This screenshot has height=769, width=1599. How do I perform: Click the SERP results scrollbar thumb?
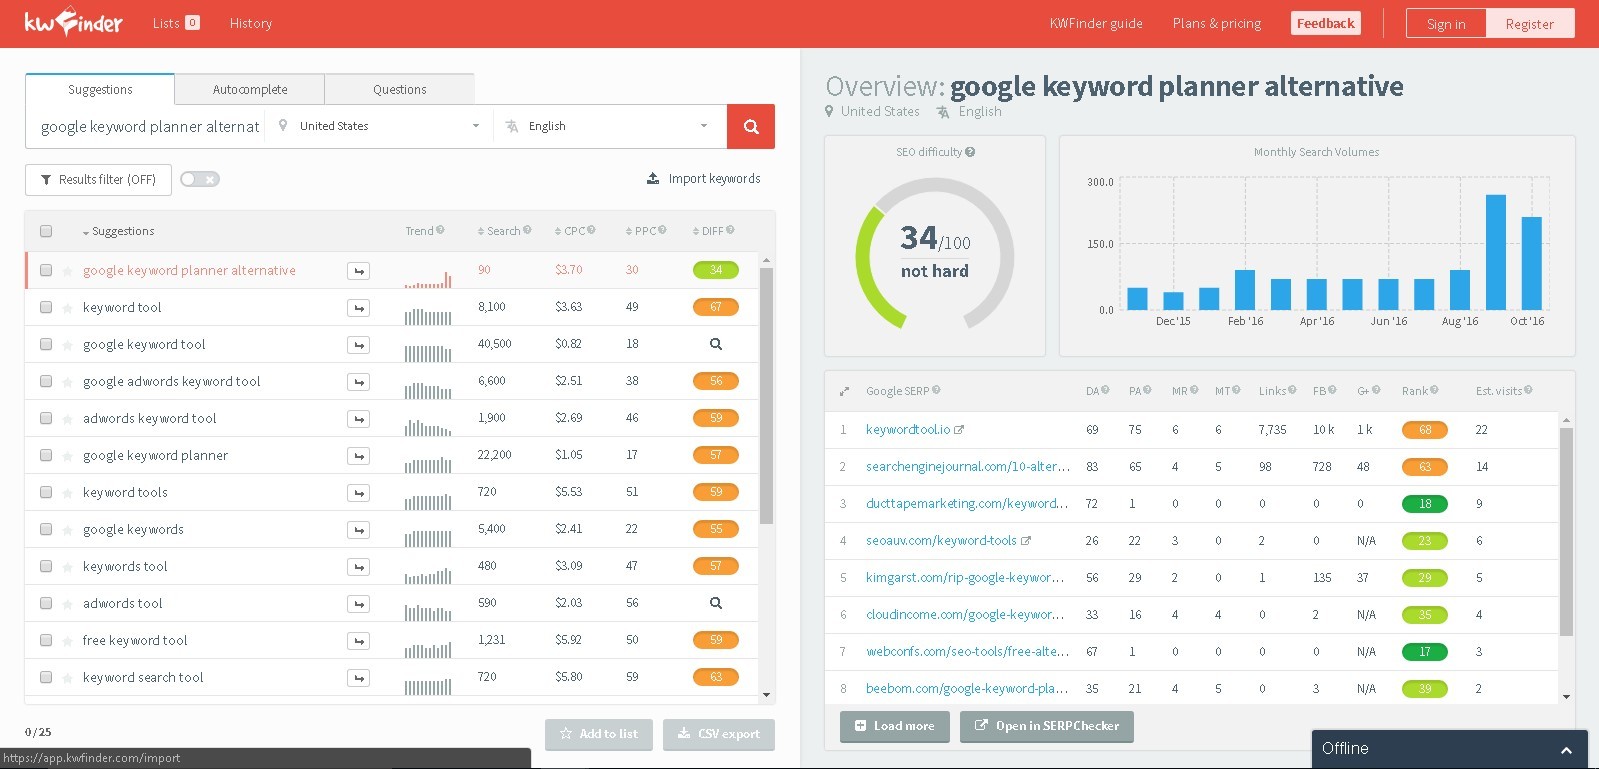point(1566,531)
